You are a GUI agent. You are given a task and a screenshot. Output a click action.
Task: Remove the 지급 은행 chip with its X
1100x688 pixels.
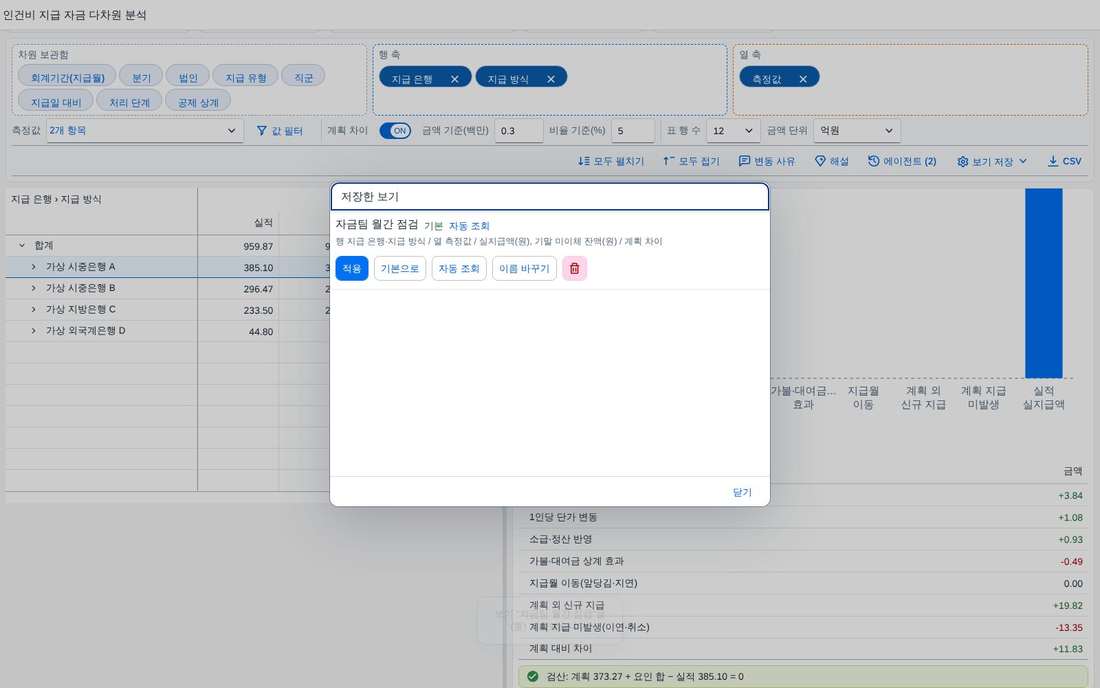coord(455,79)
